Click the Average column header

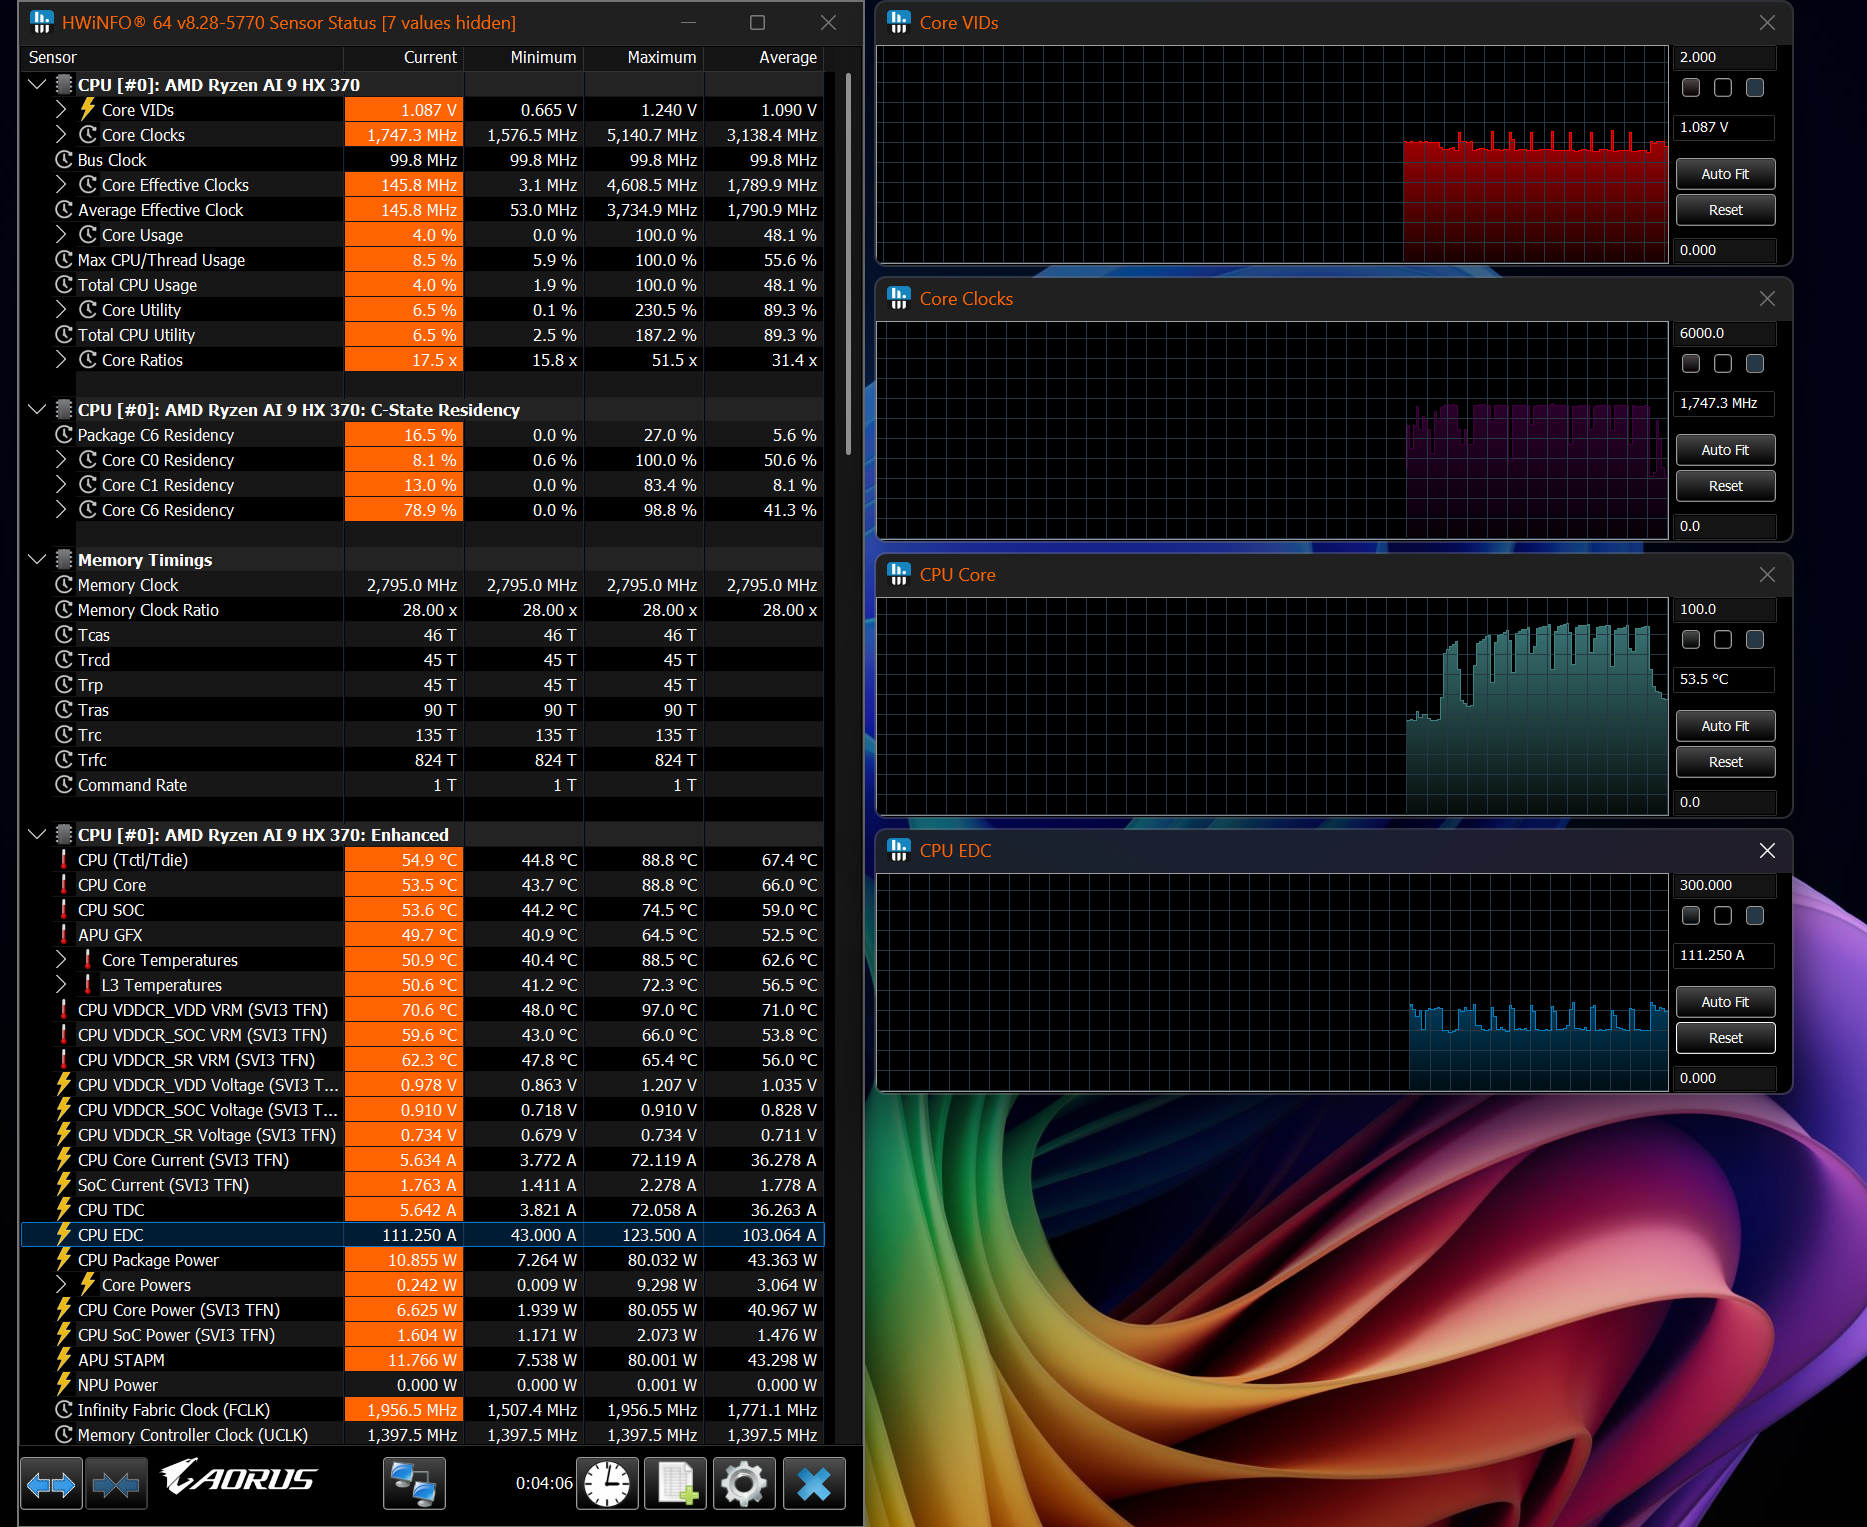point(764,57)
